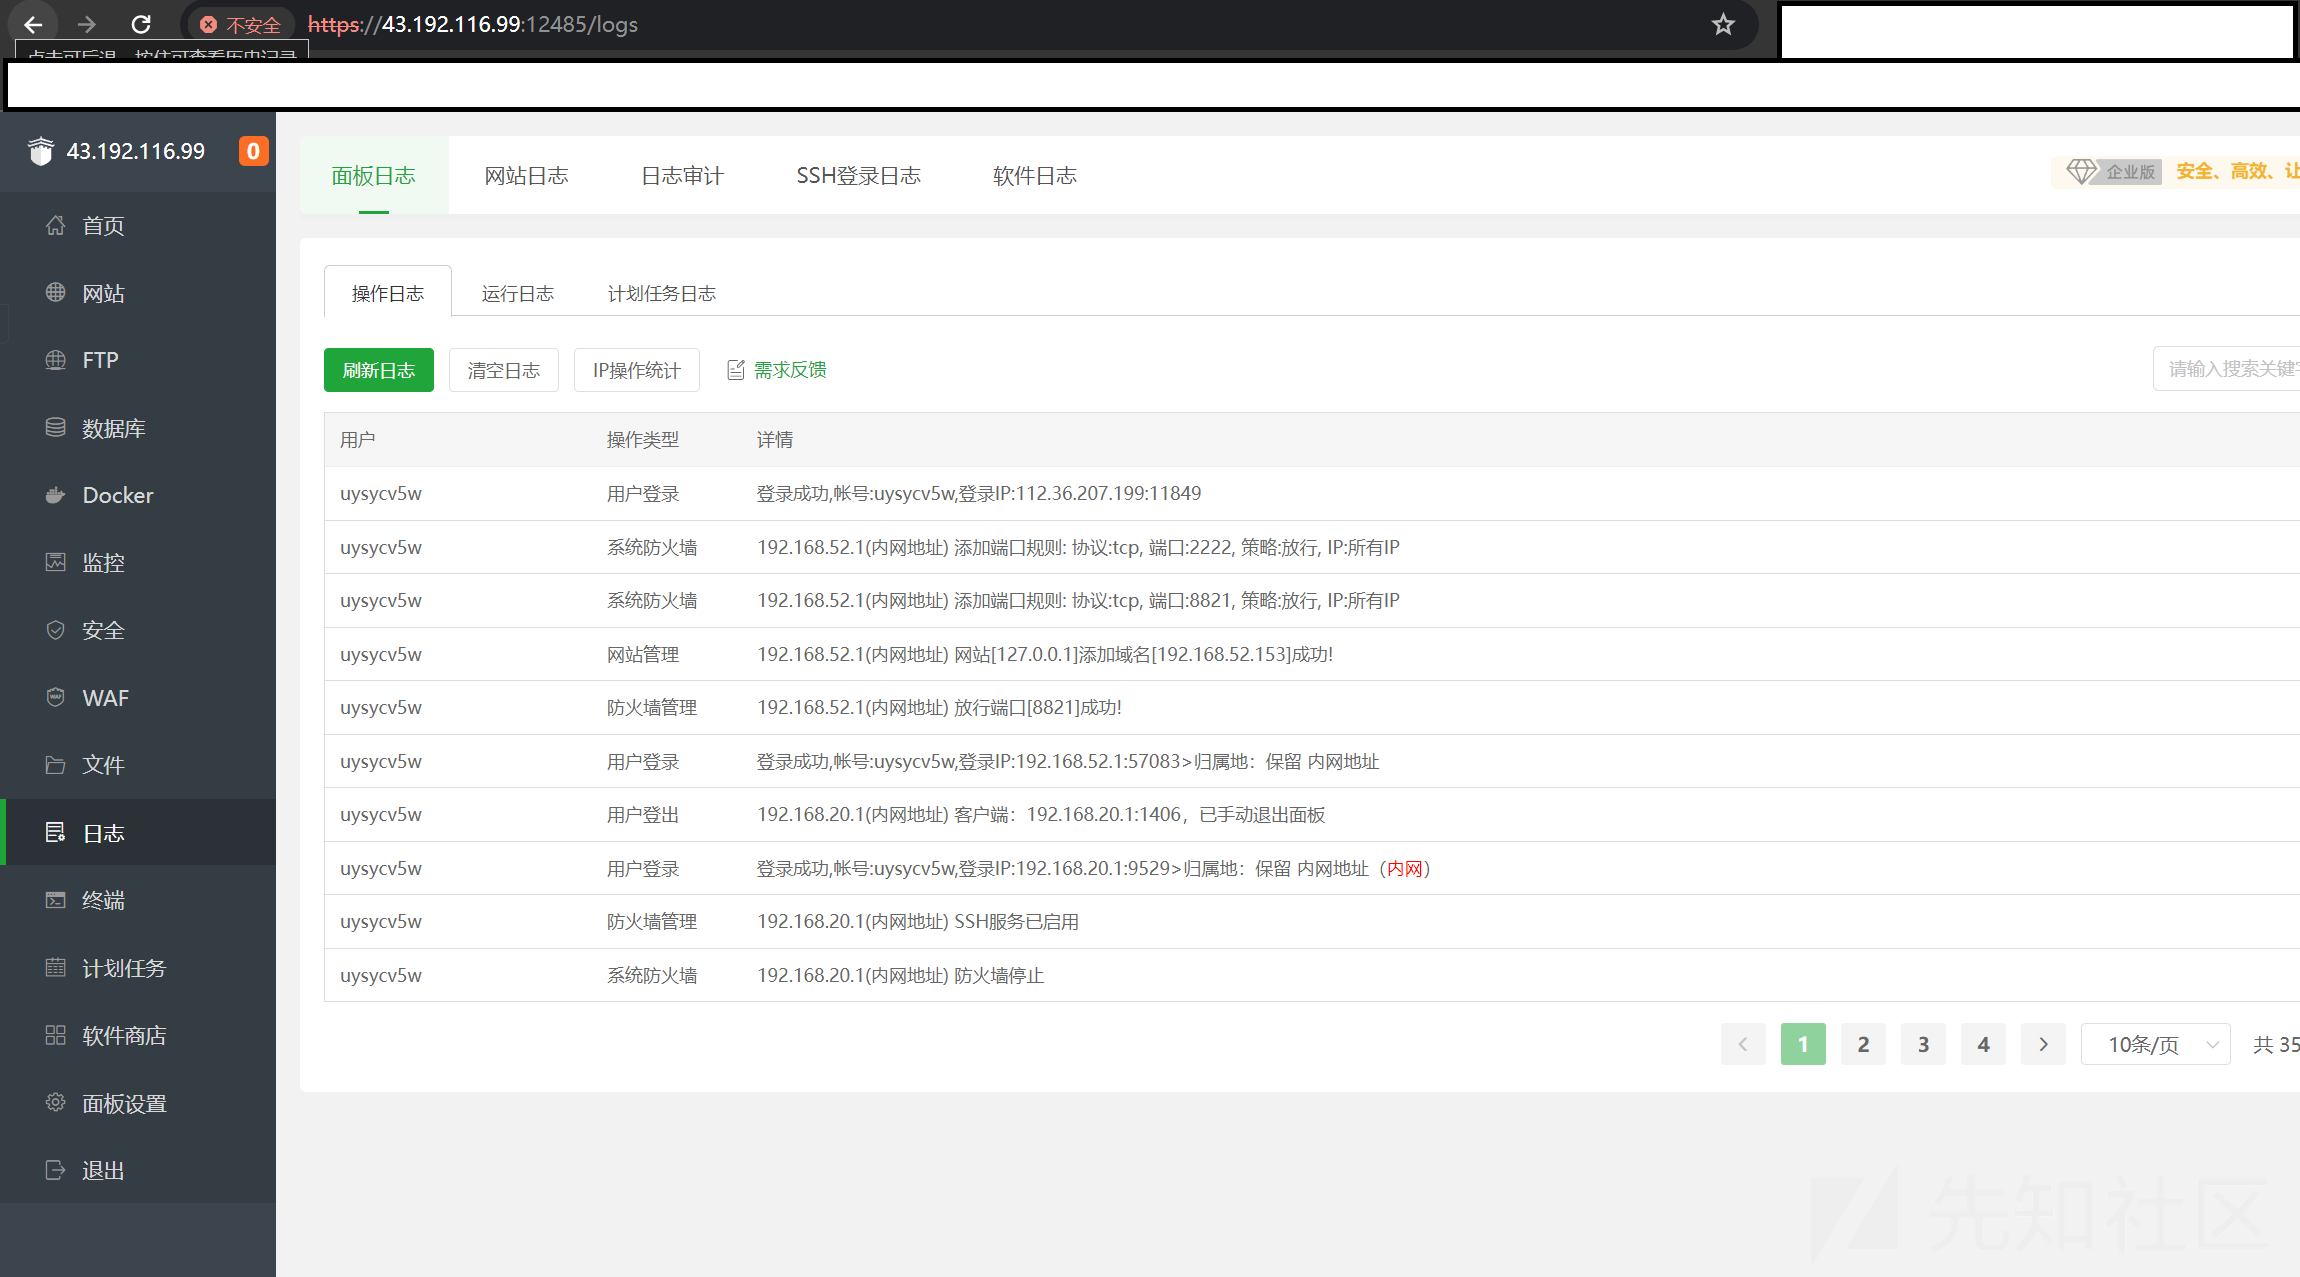
Task: Click the green 刷新日志 button
Action: pos(379,370)
